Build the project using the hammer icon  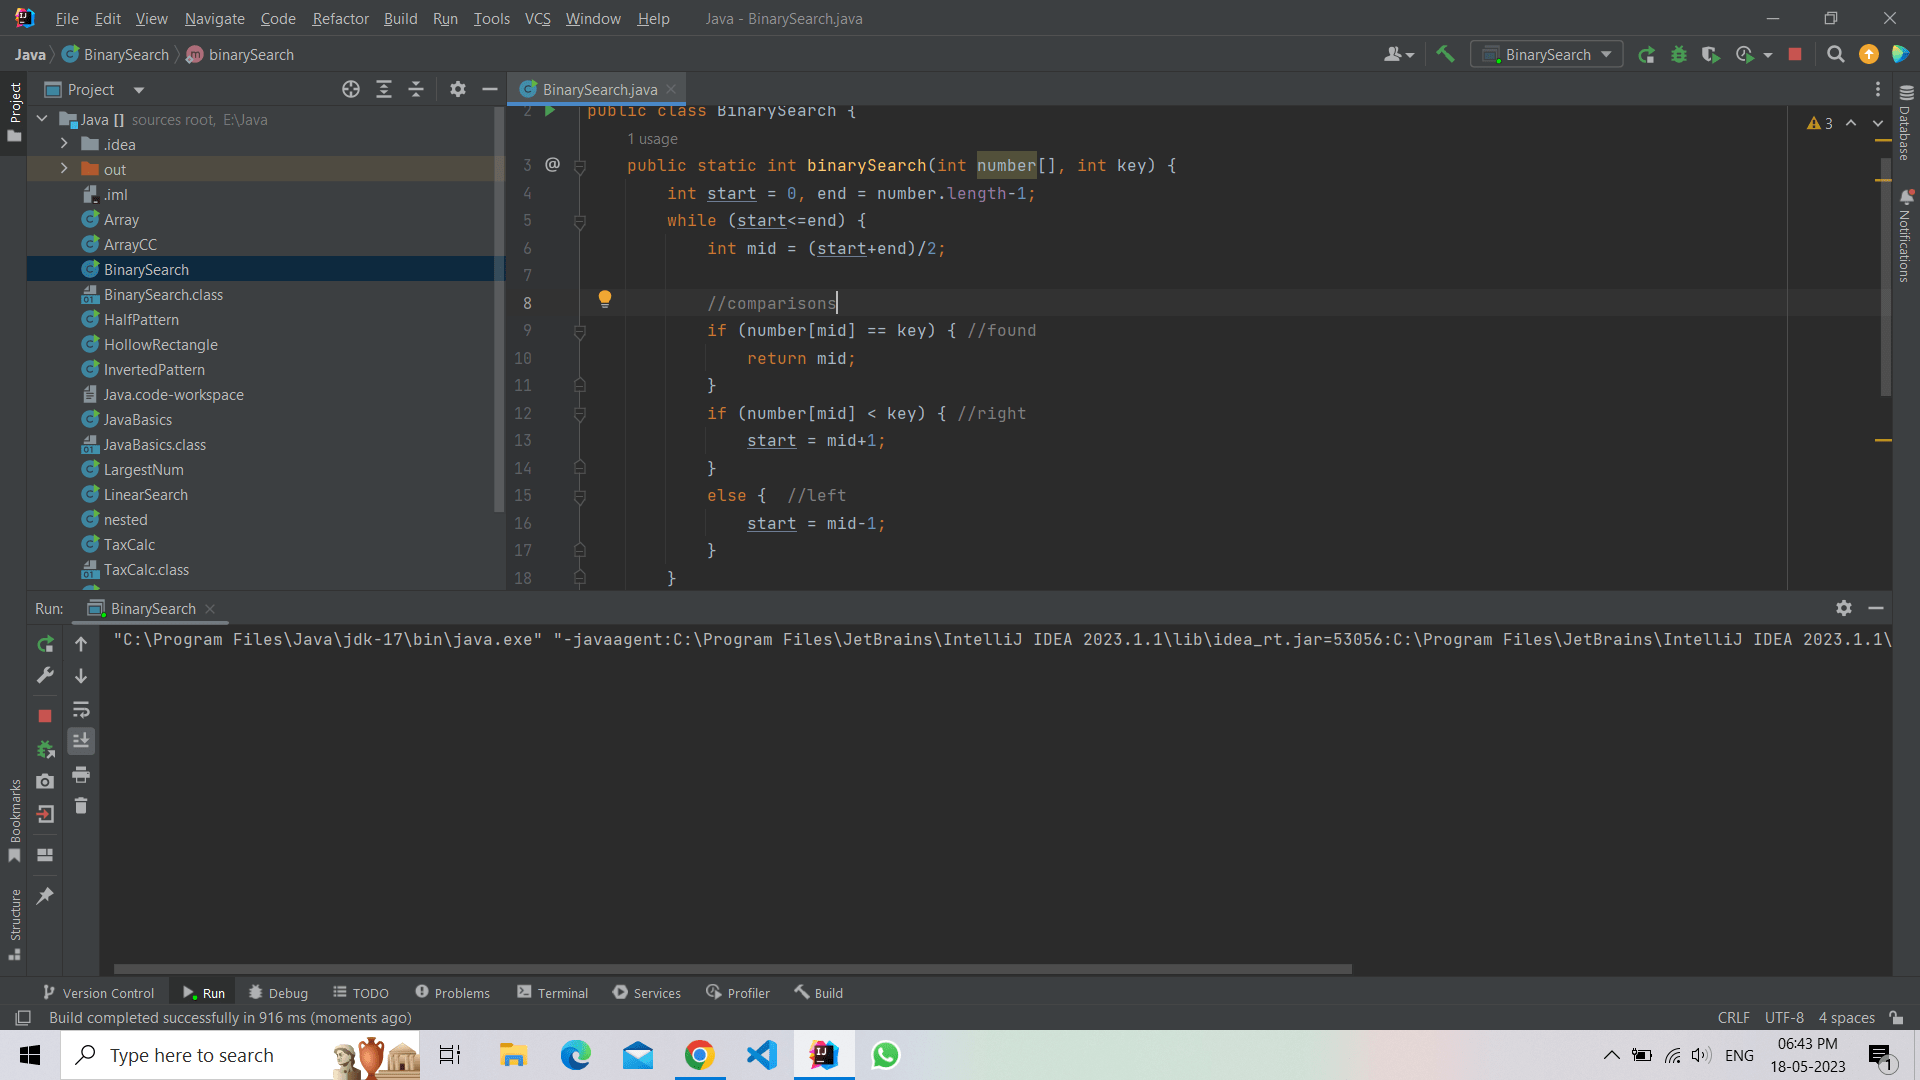click(1445, 54)
